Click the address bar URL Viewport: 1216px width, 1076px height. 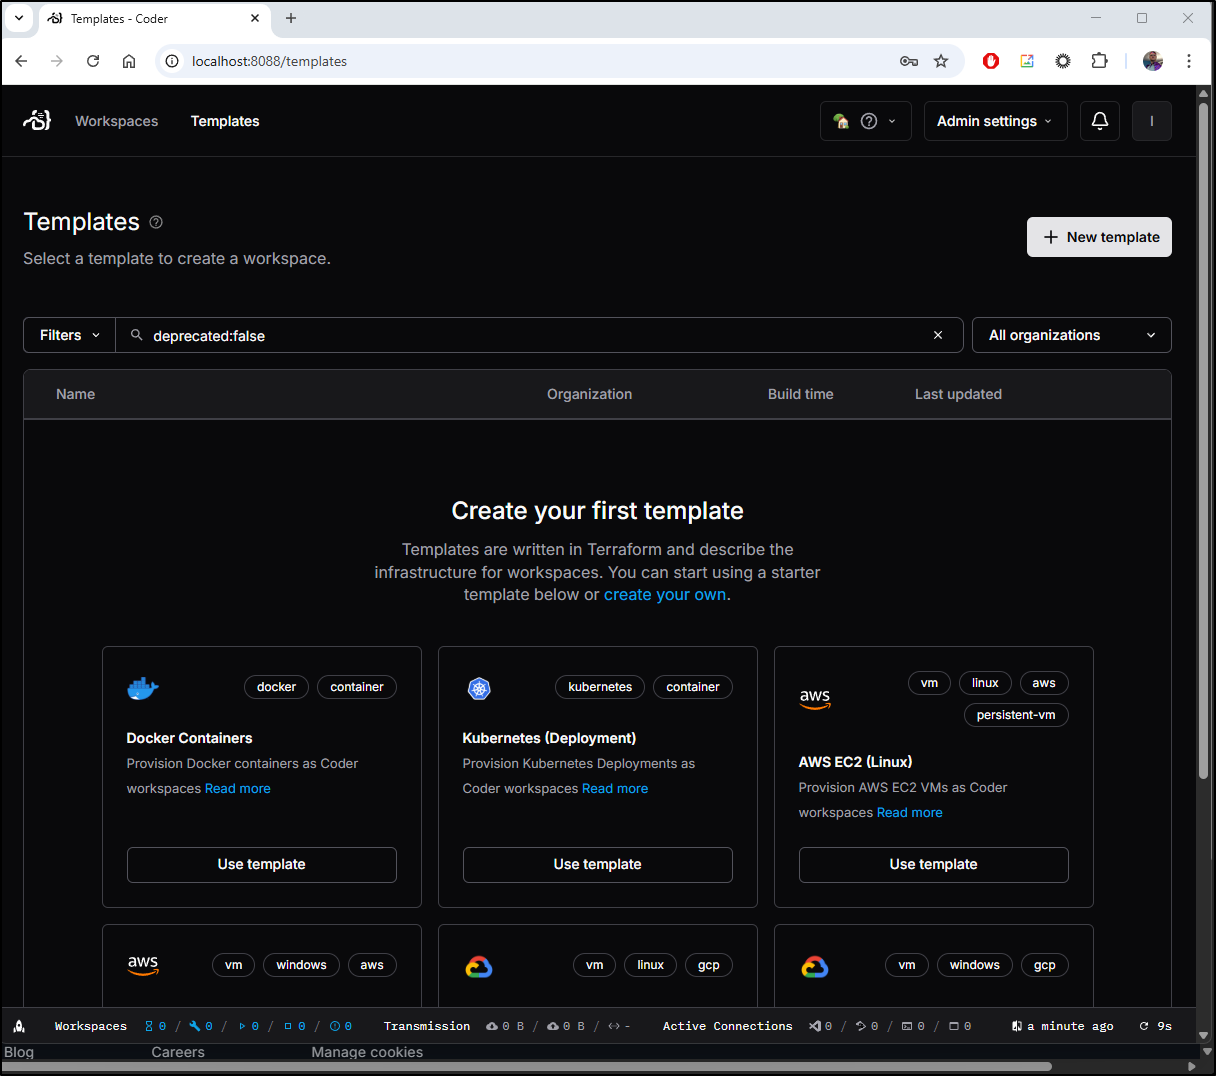[x=269, y=61]
